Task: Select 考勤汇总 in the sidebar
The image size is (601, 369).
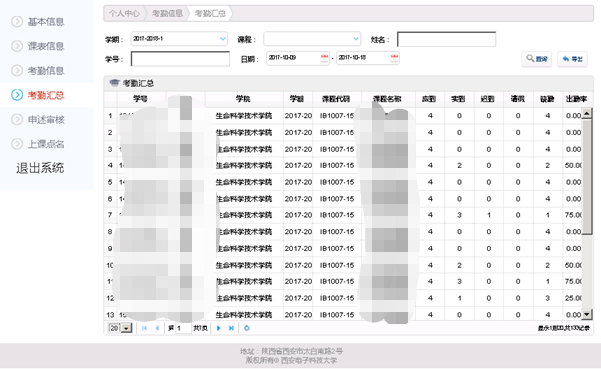Action: point(46,95)
